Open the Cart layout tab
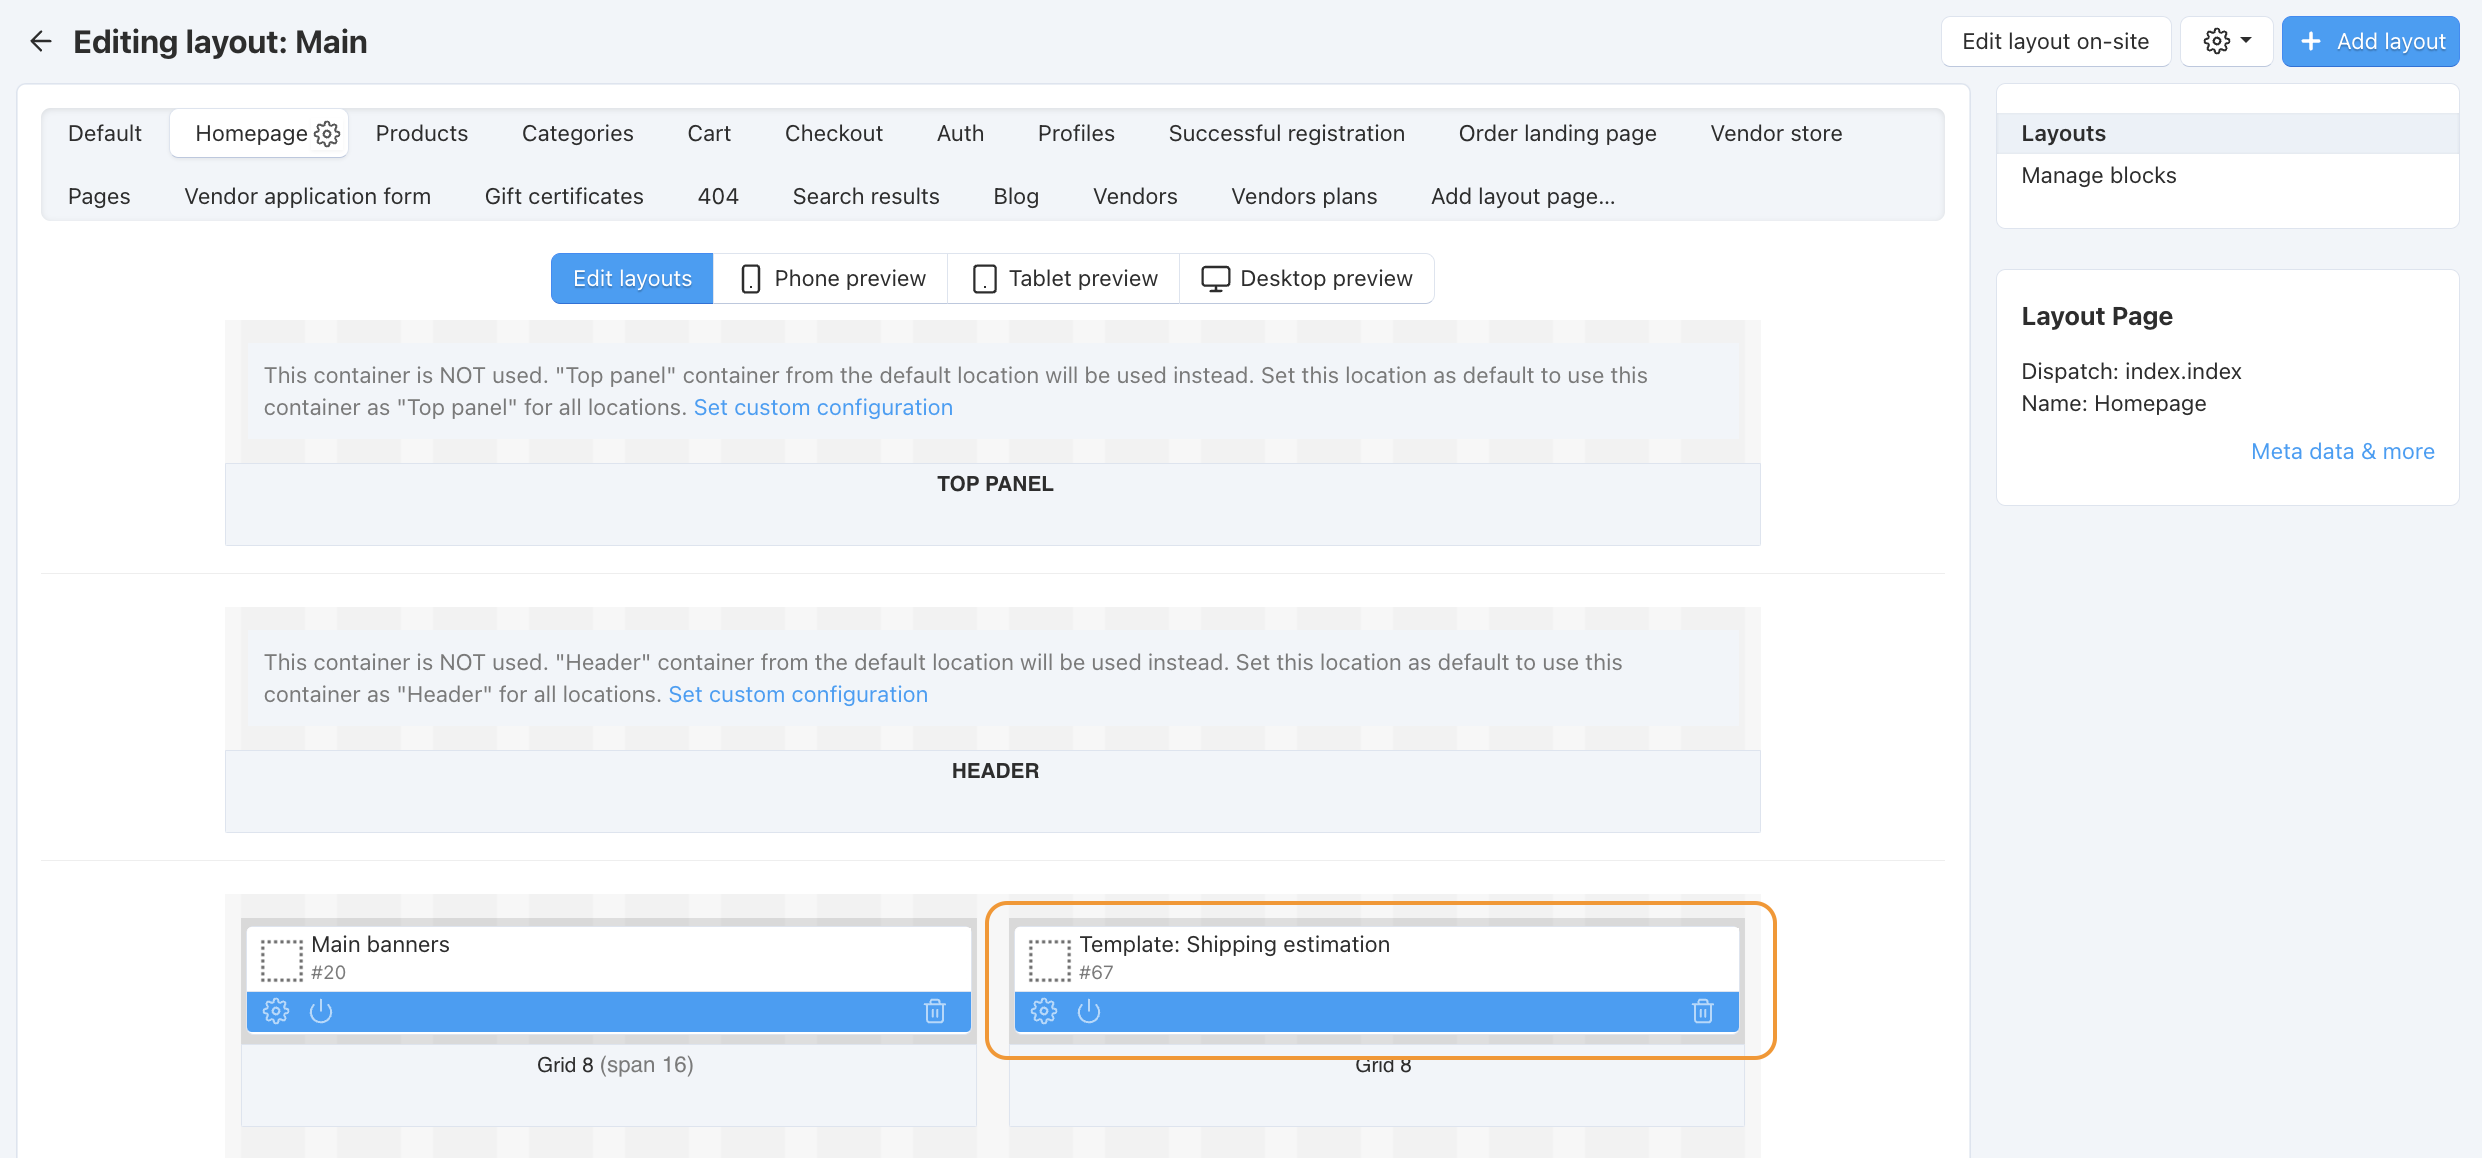 click(709, 134)
